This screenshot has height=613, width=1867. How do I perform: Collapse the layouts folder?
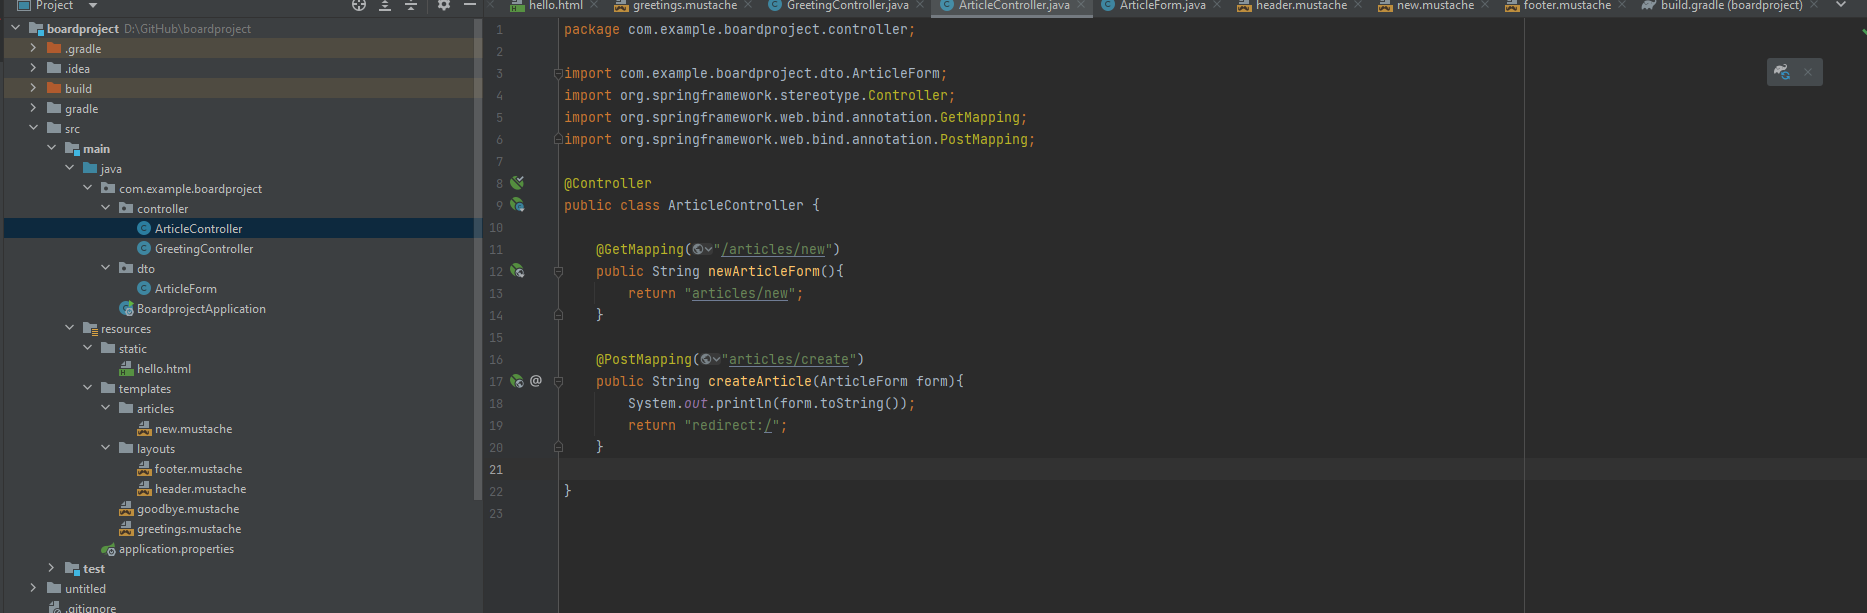pyautogui.click(x=105, y=448)
